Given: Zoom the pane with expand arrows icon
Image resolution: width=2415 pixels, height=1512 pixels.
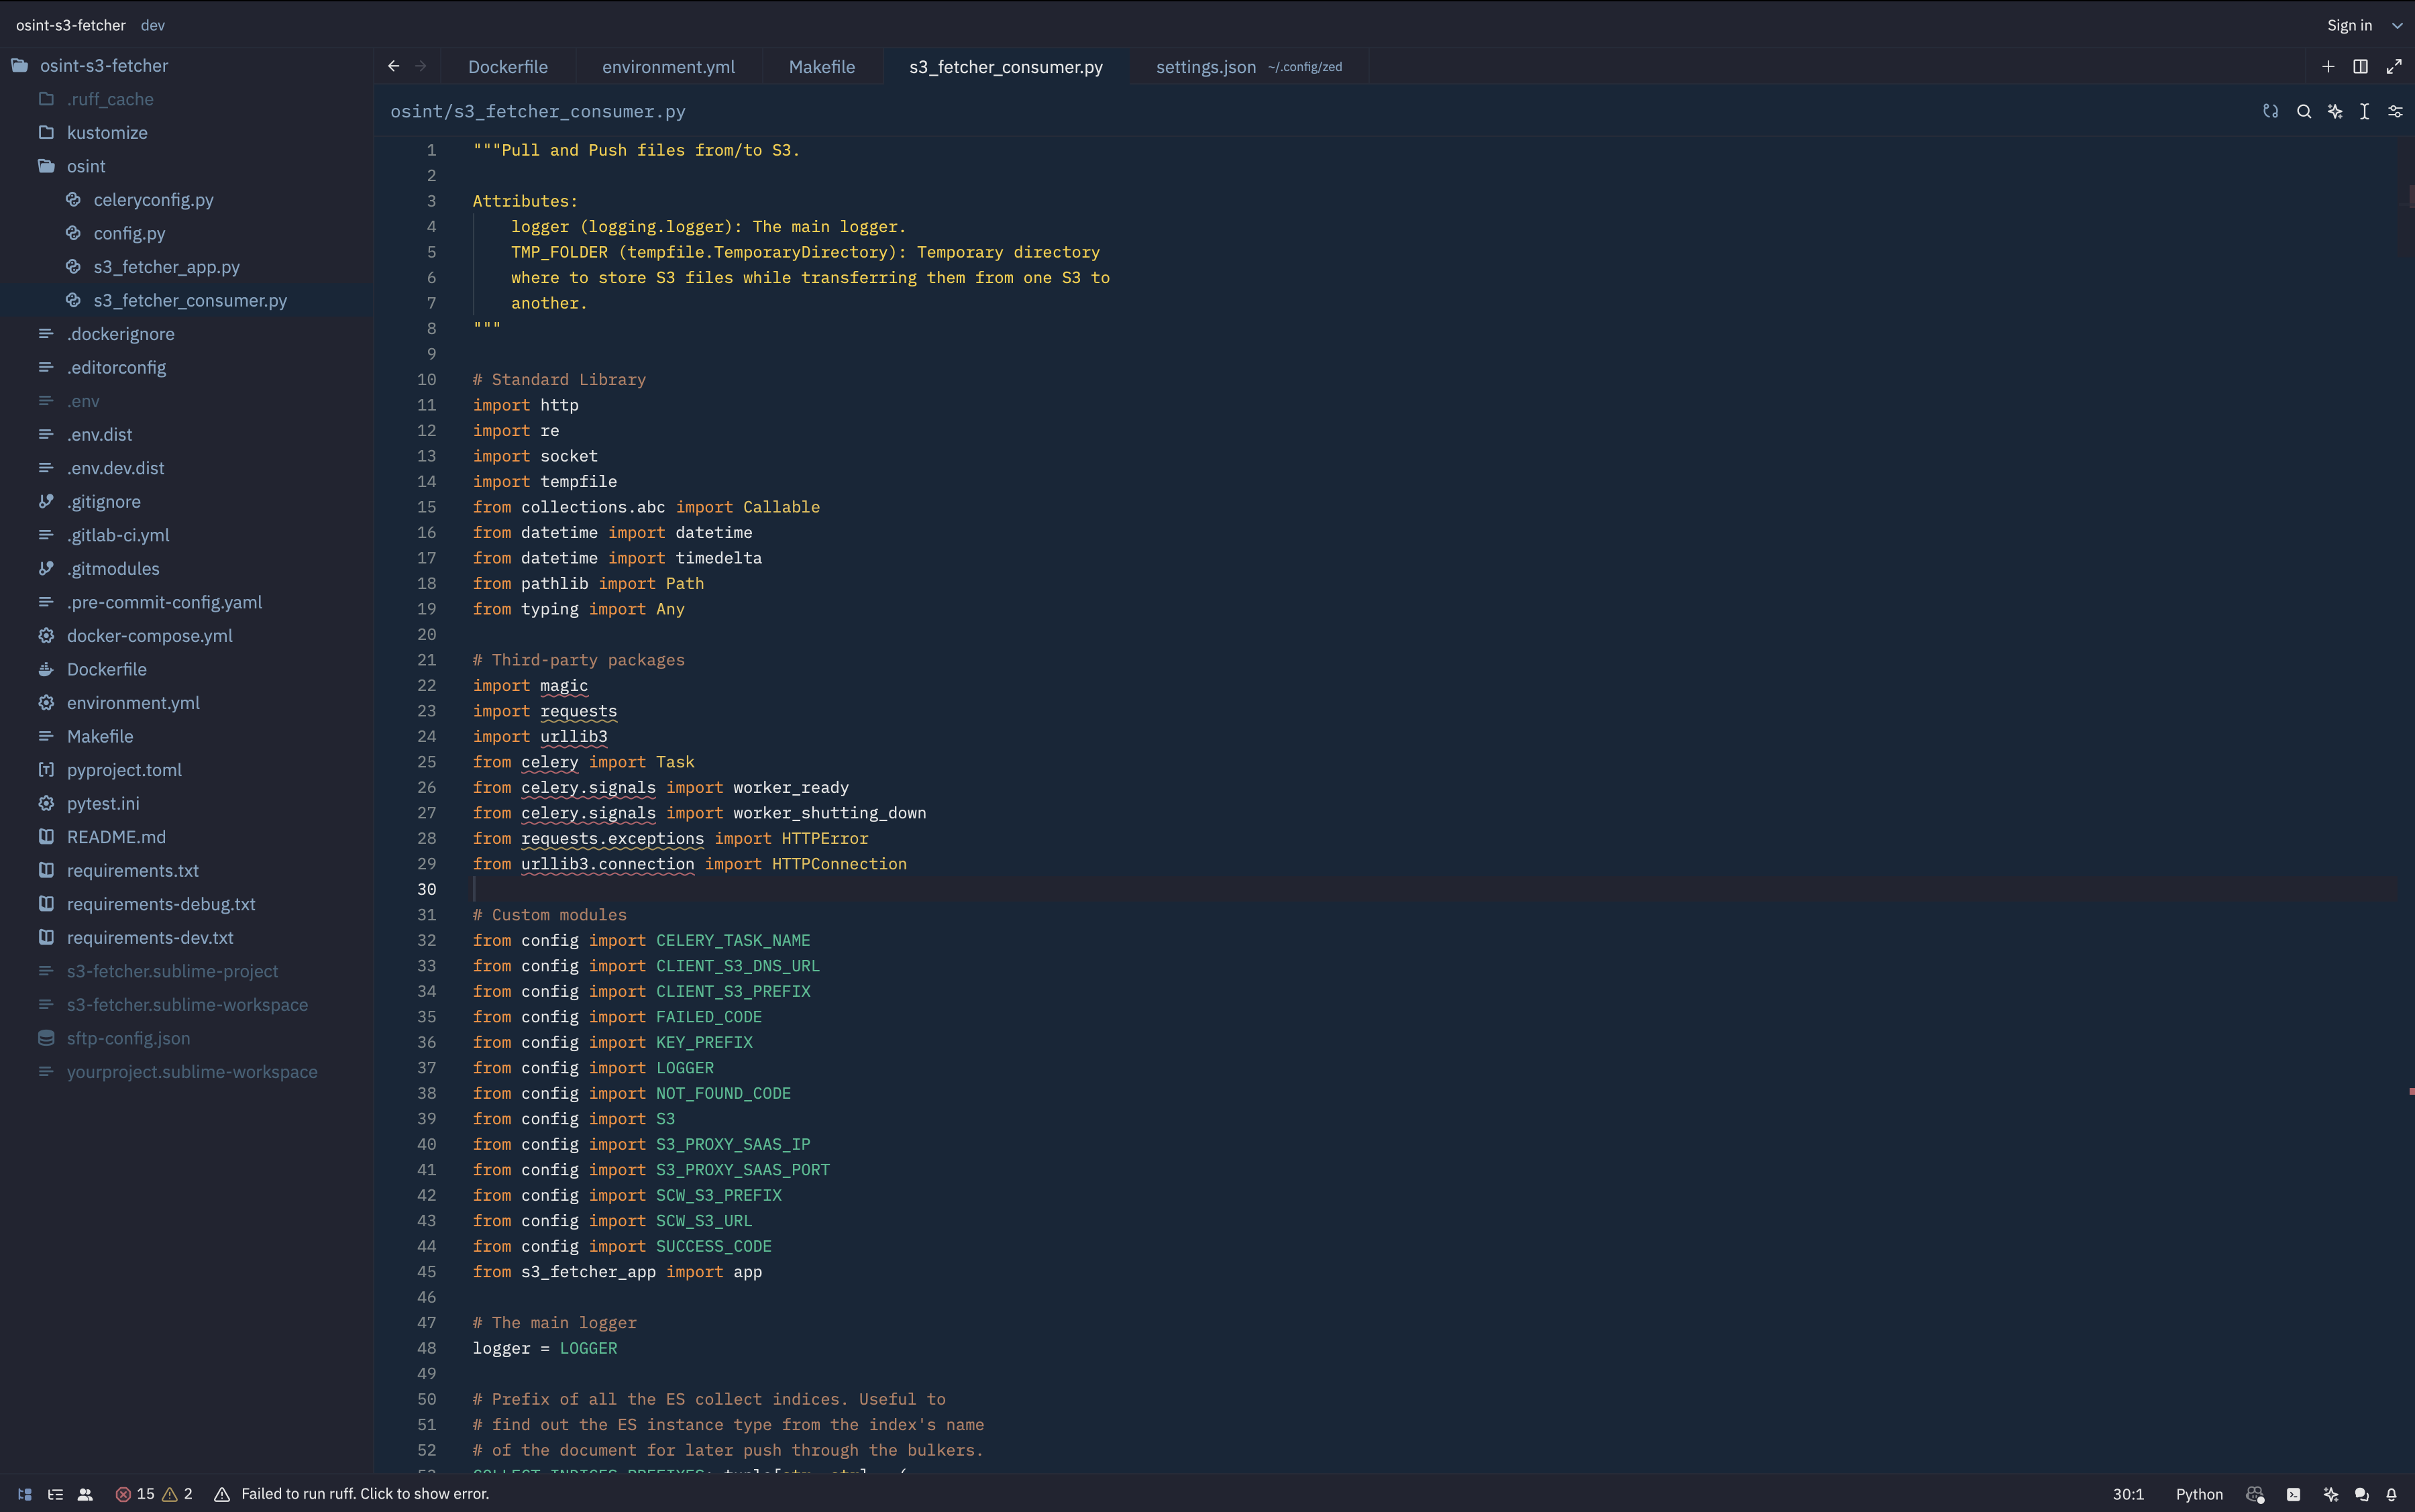Looking at the screenshot, I should (x=2394, y=66).
